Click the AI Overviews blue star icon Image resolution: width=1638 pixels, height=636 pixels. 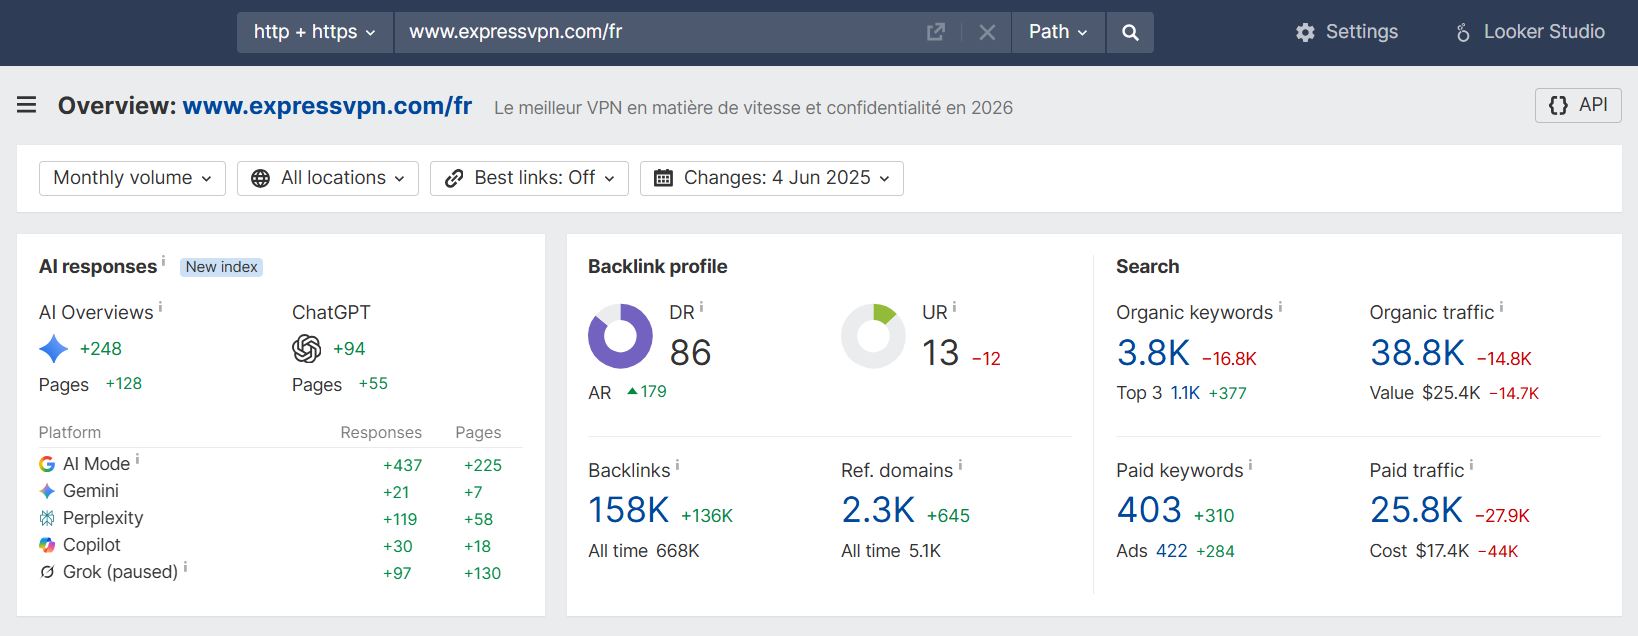pyautogui.click(x=53, y=349)
